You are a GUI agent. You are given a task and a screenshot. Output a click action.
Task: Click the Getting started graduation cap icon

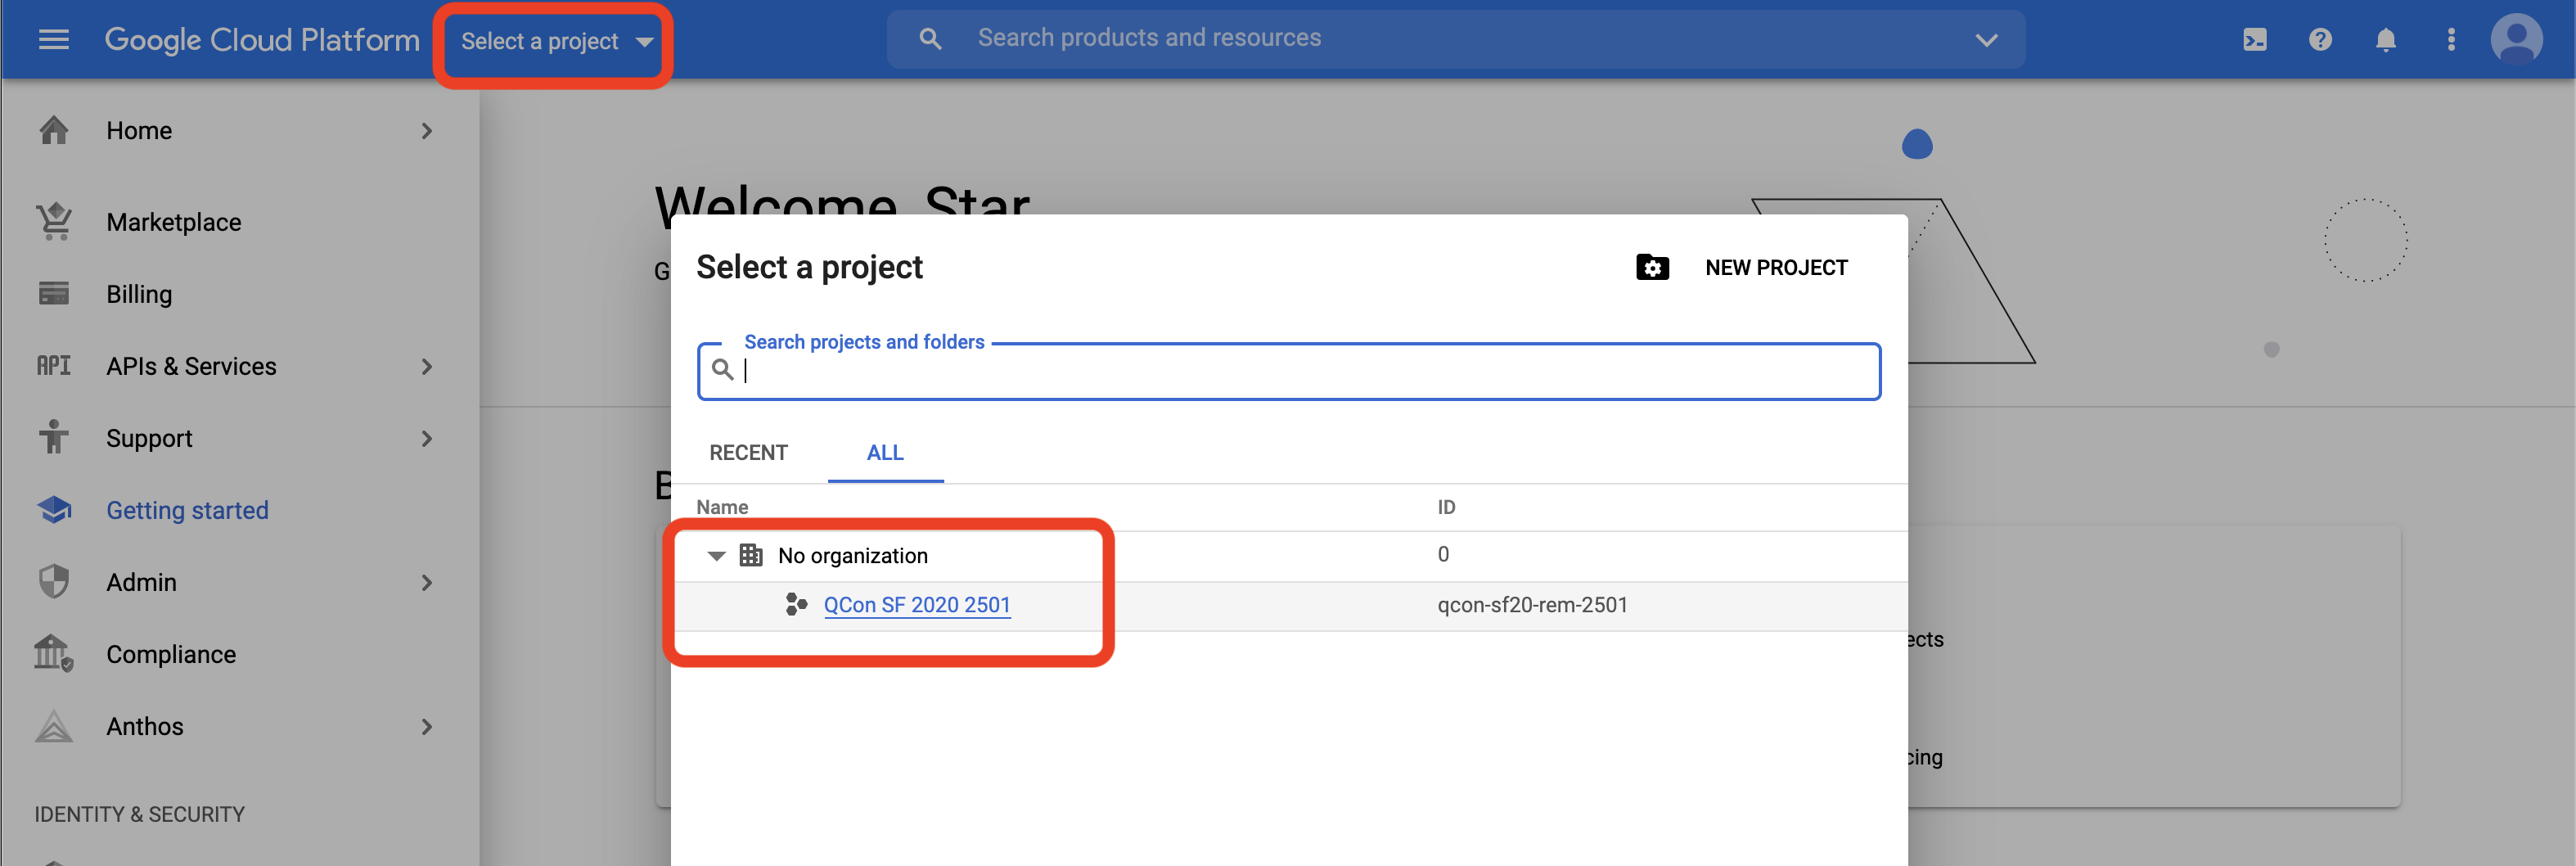pyautogui.click(x=54, y=510)
